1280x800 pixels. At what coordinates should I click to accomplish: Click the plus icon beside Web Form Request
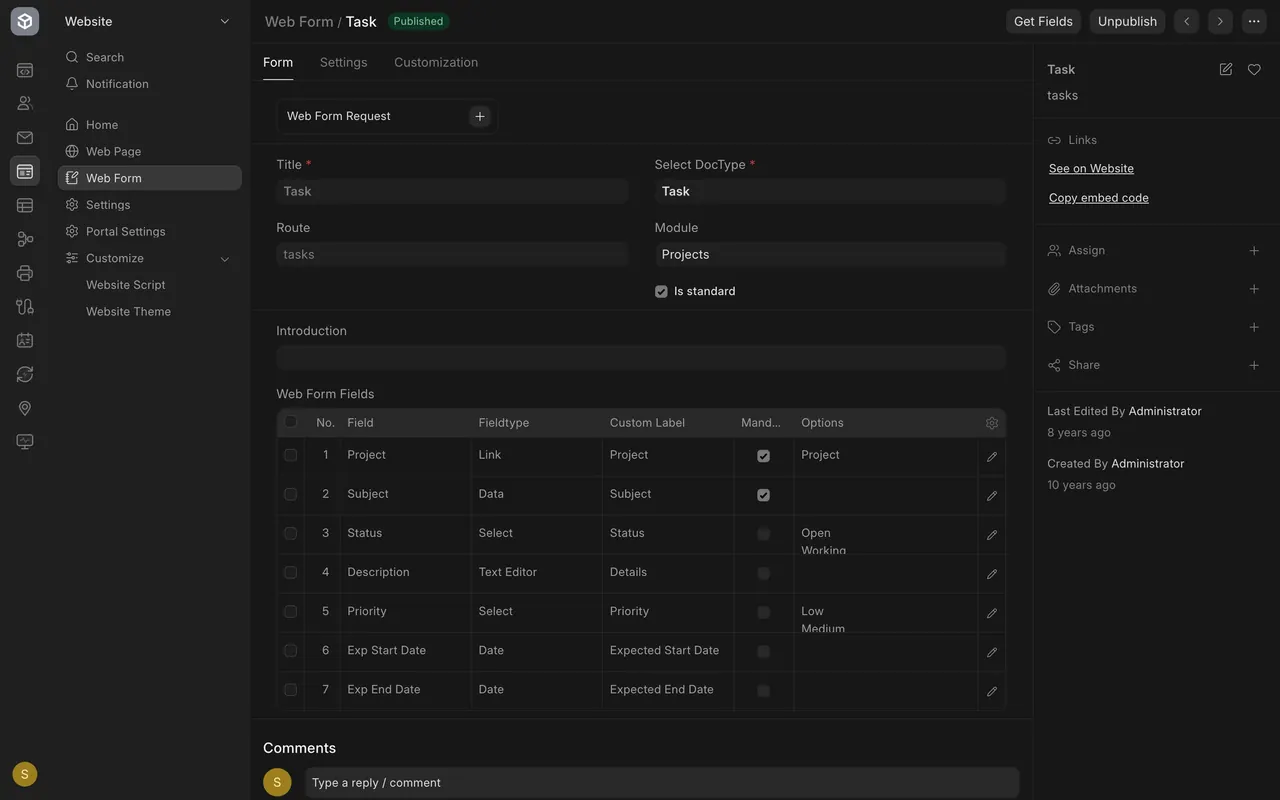click(x=480, y=116)
